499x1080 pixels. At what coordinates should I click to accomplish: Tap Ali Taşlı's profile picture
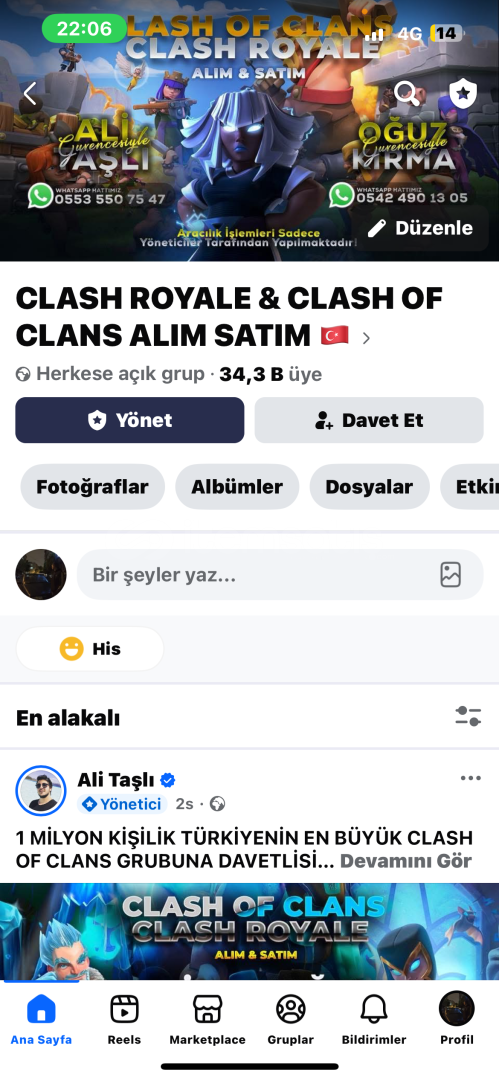point(41,790)
